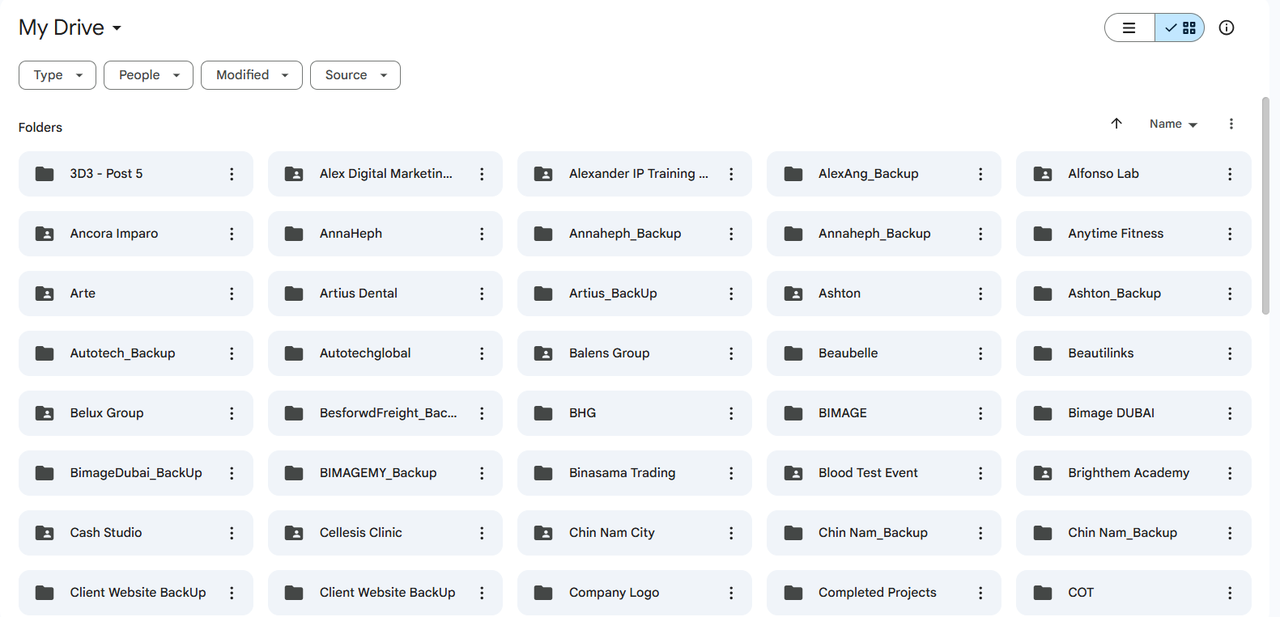Click three-dot menu on Company Logo

pyautogui.click(x=731, y=593)
